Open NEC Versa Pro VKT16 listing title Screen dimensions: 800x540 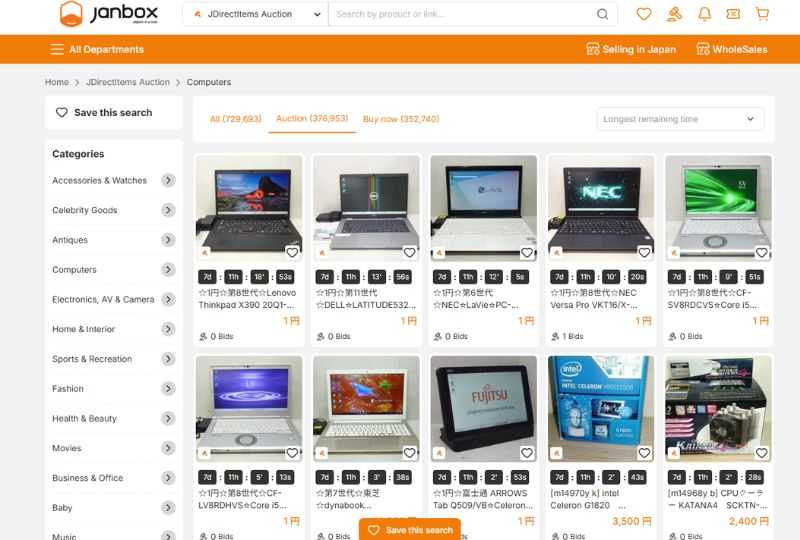pos(594,299)
